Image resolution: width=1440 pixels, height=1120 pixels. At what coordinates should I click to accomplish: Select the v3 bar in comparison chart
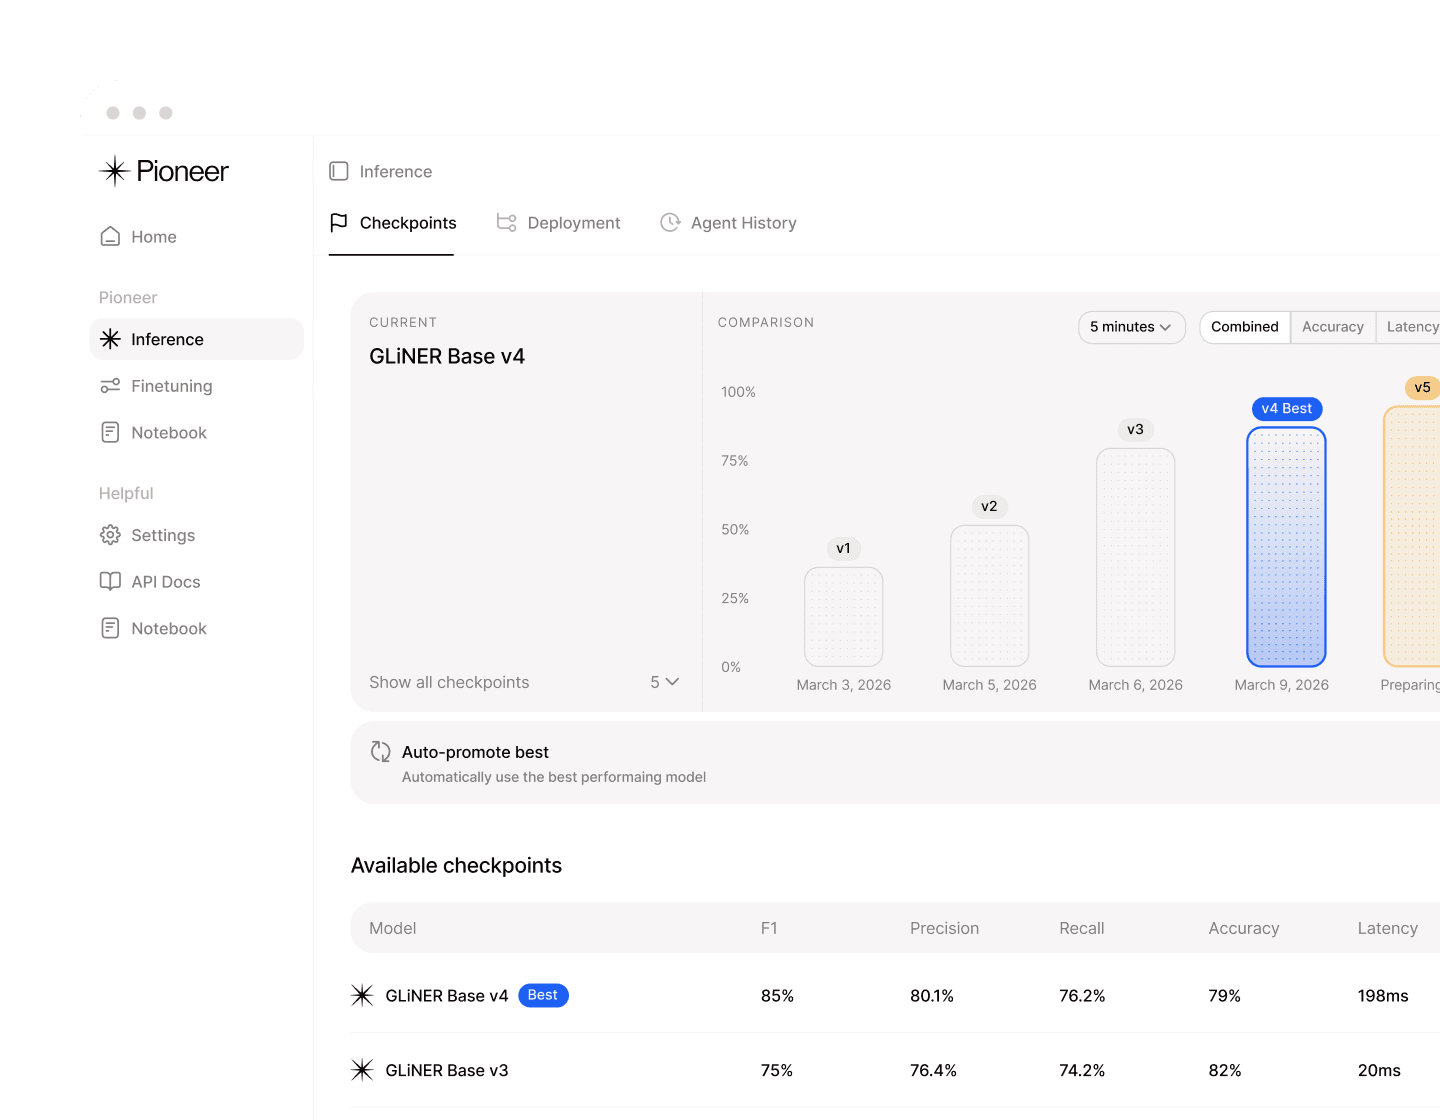[1135, 557]
